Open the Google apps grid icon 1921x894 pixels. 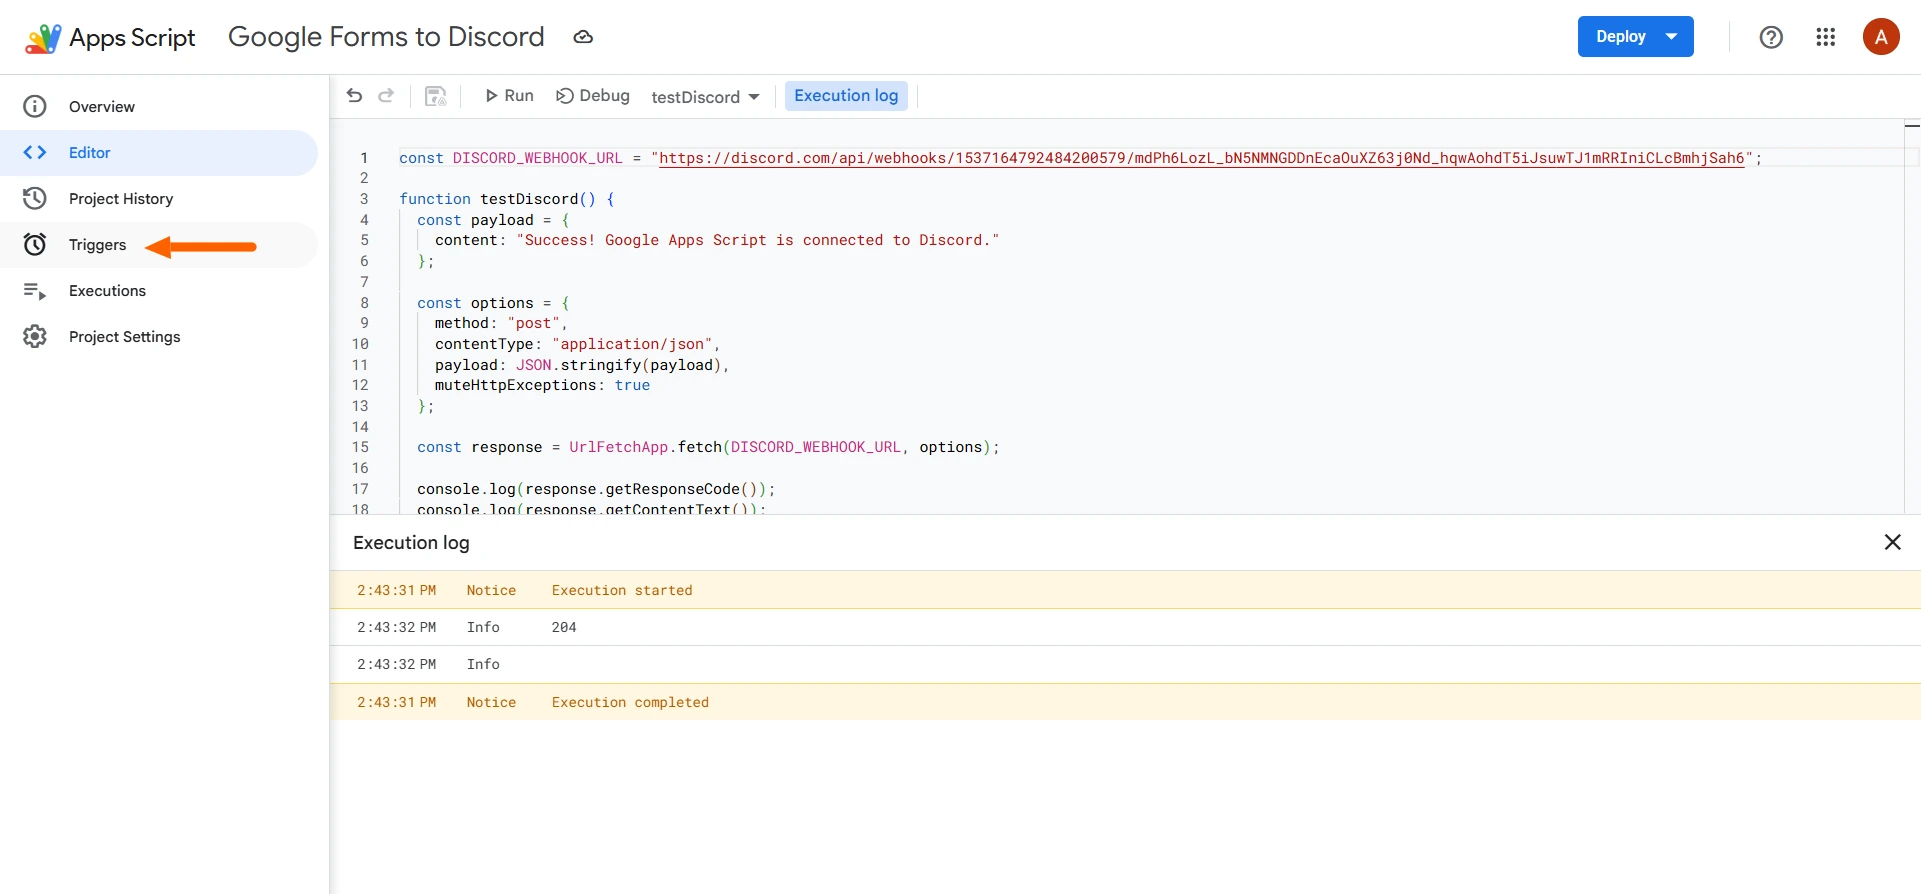coord(1826,37)
